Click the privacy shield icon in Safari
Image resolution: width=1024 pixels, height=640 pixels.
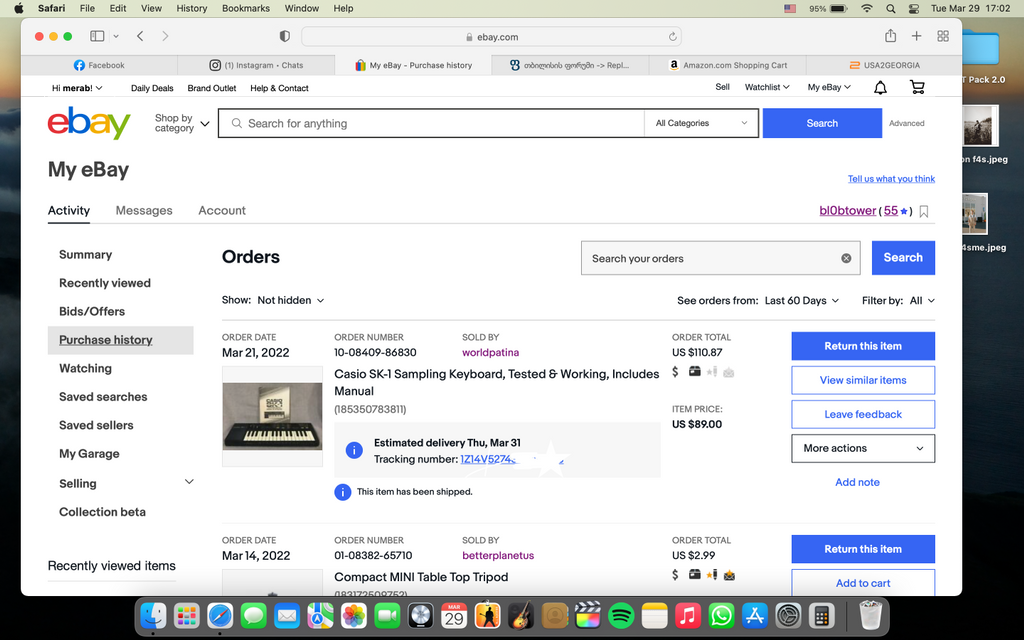point(285,37)
